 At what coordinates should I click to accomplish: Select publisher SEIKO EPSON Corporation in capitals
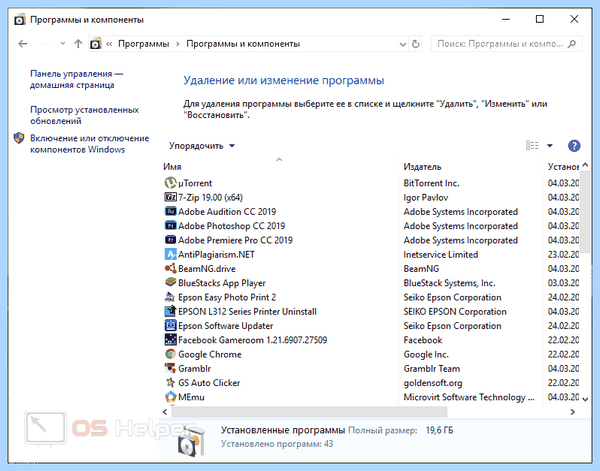(x=455, y=311)
